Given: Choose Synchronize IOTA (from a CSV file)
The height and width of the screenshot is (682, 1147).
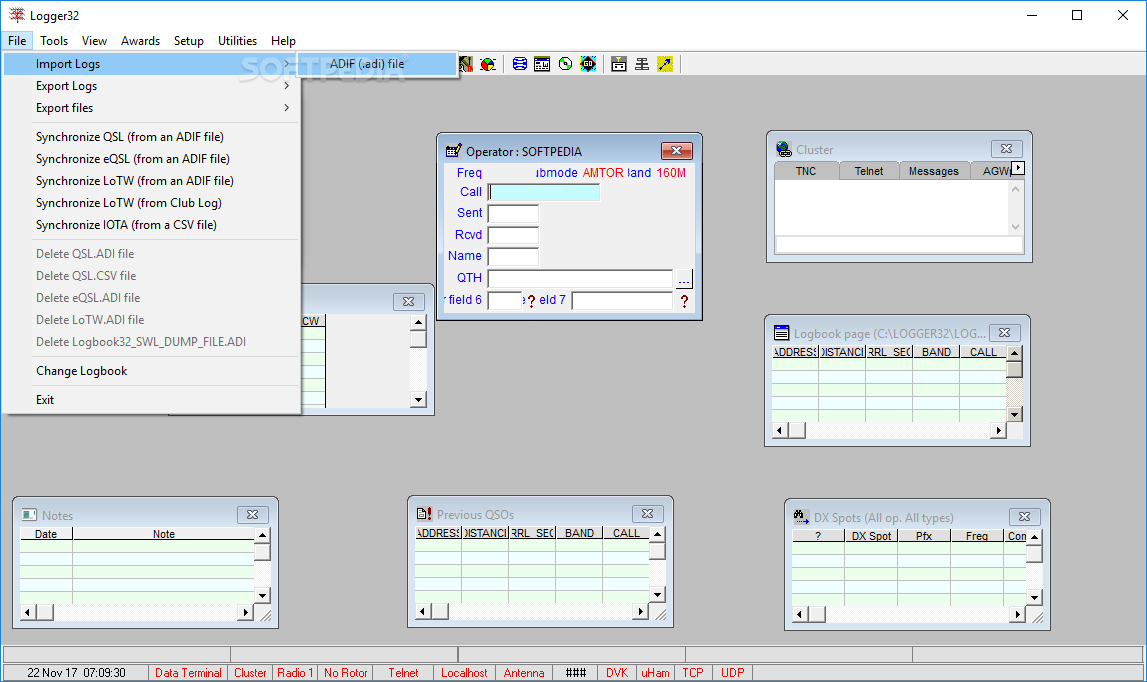Looking at the screenshot, I should click(x=151, y=225).
